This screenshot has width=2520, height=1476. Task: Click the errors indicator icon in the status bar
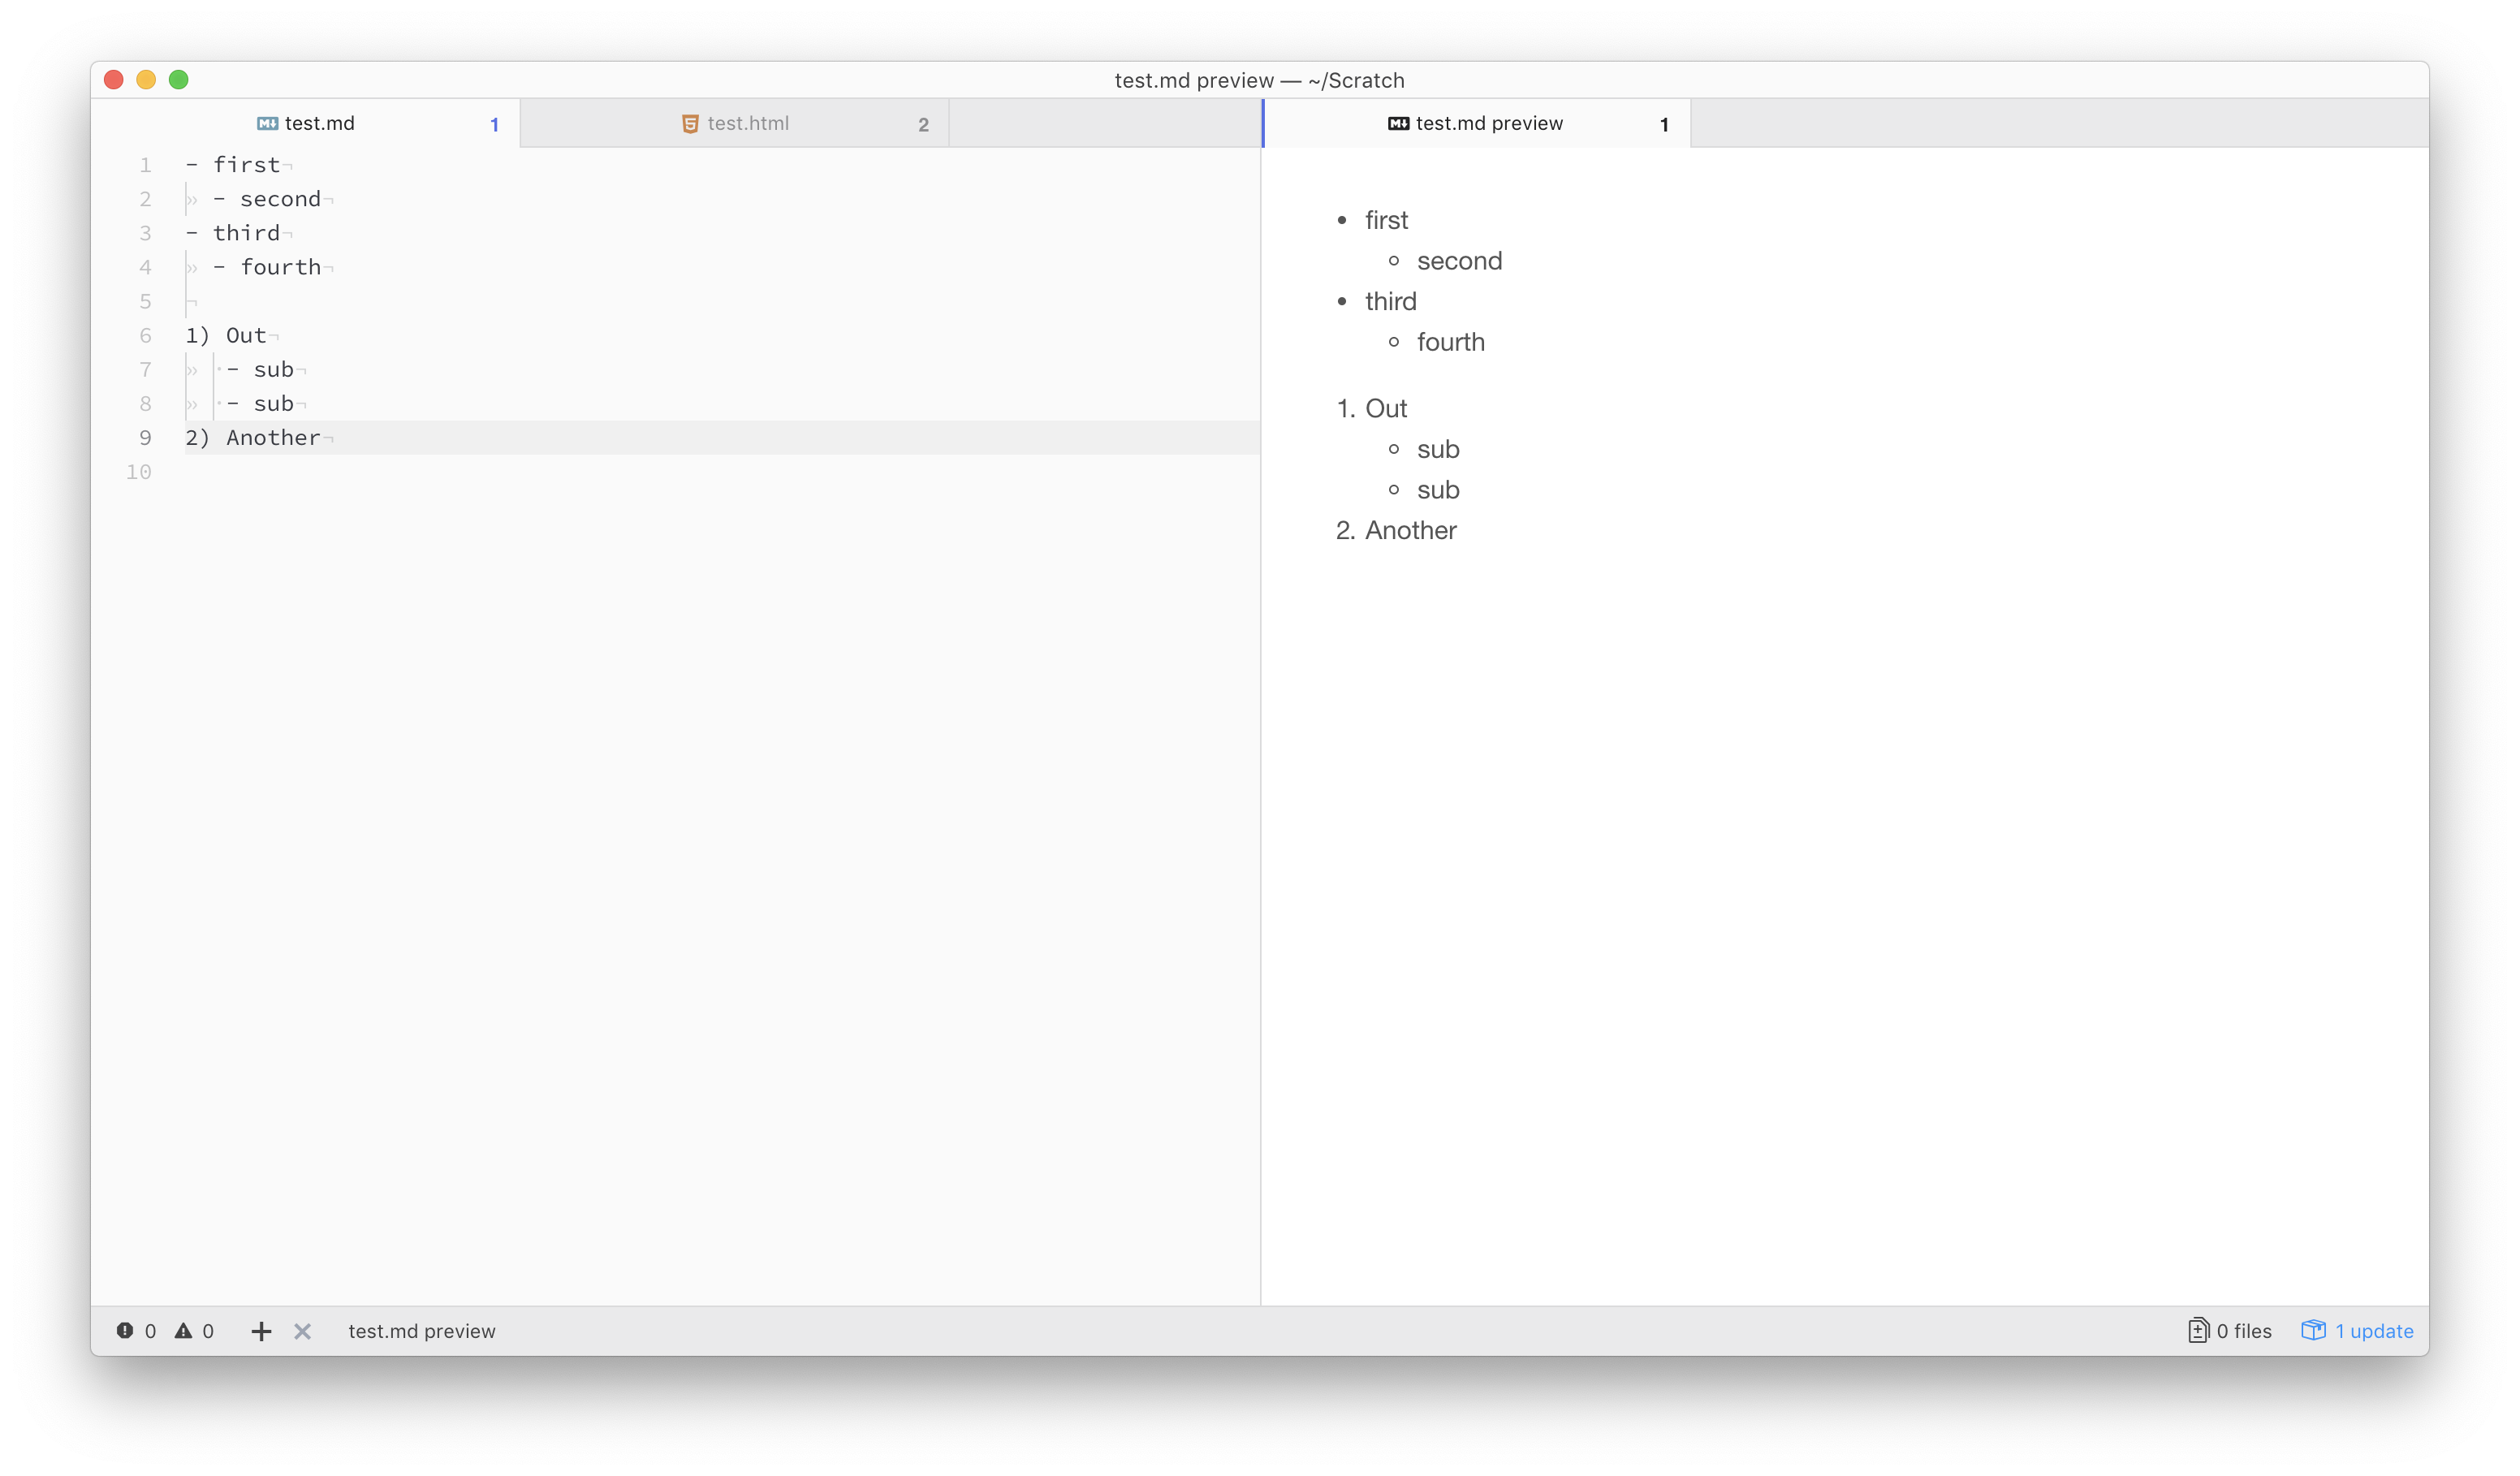[124, 1331]
